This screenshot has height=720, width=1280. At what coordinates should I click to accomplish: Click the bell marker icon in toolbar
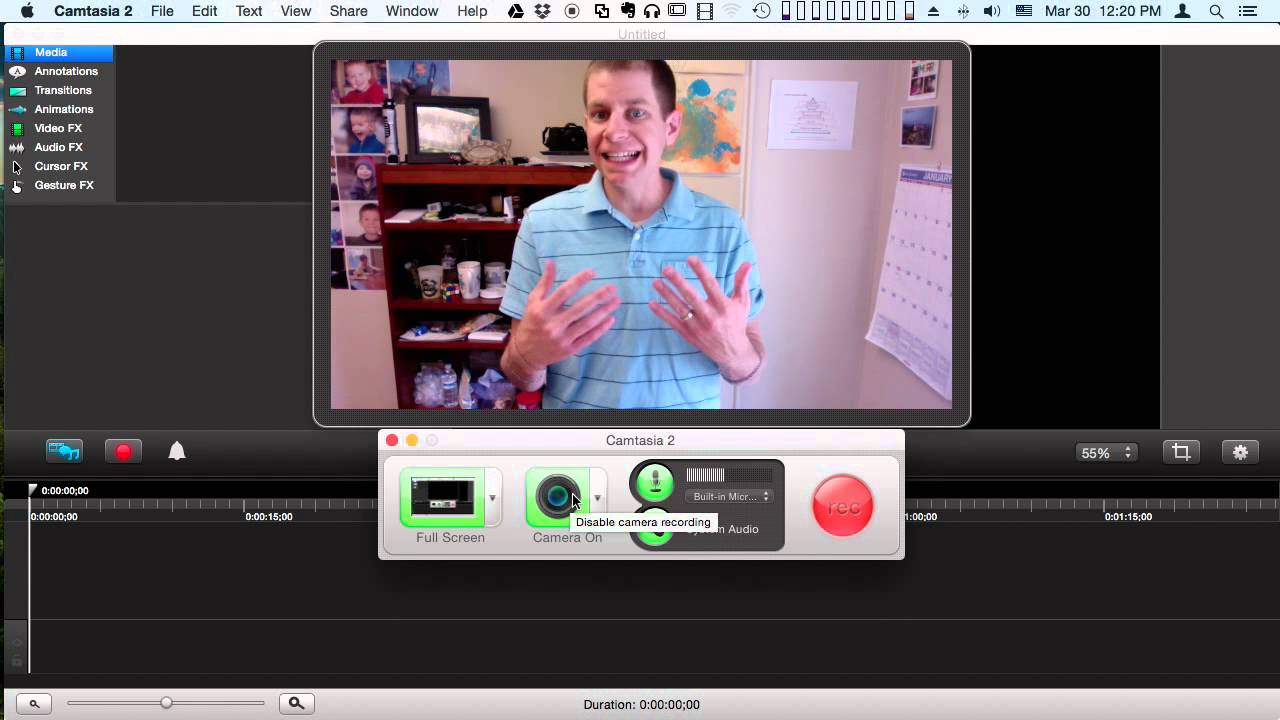coord(177,451)
